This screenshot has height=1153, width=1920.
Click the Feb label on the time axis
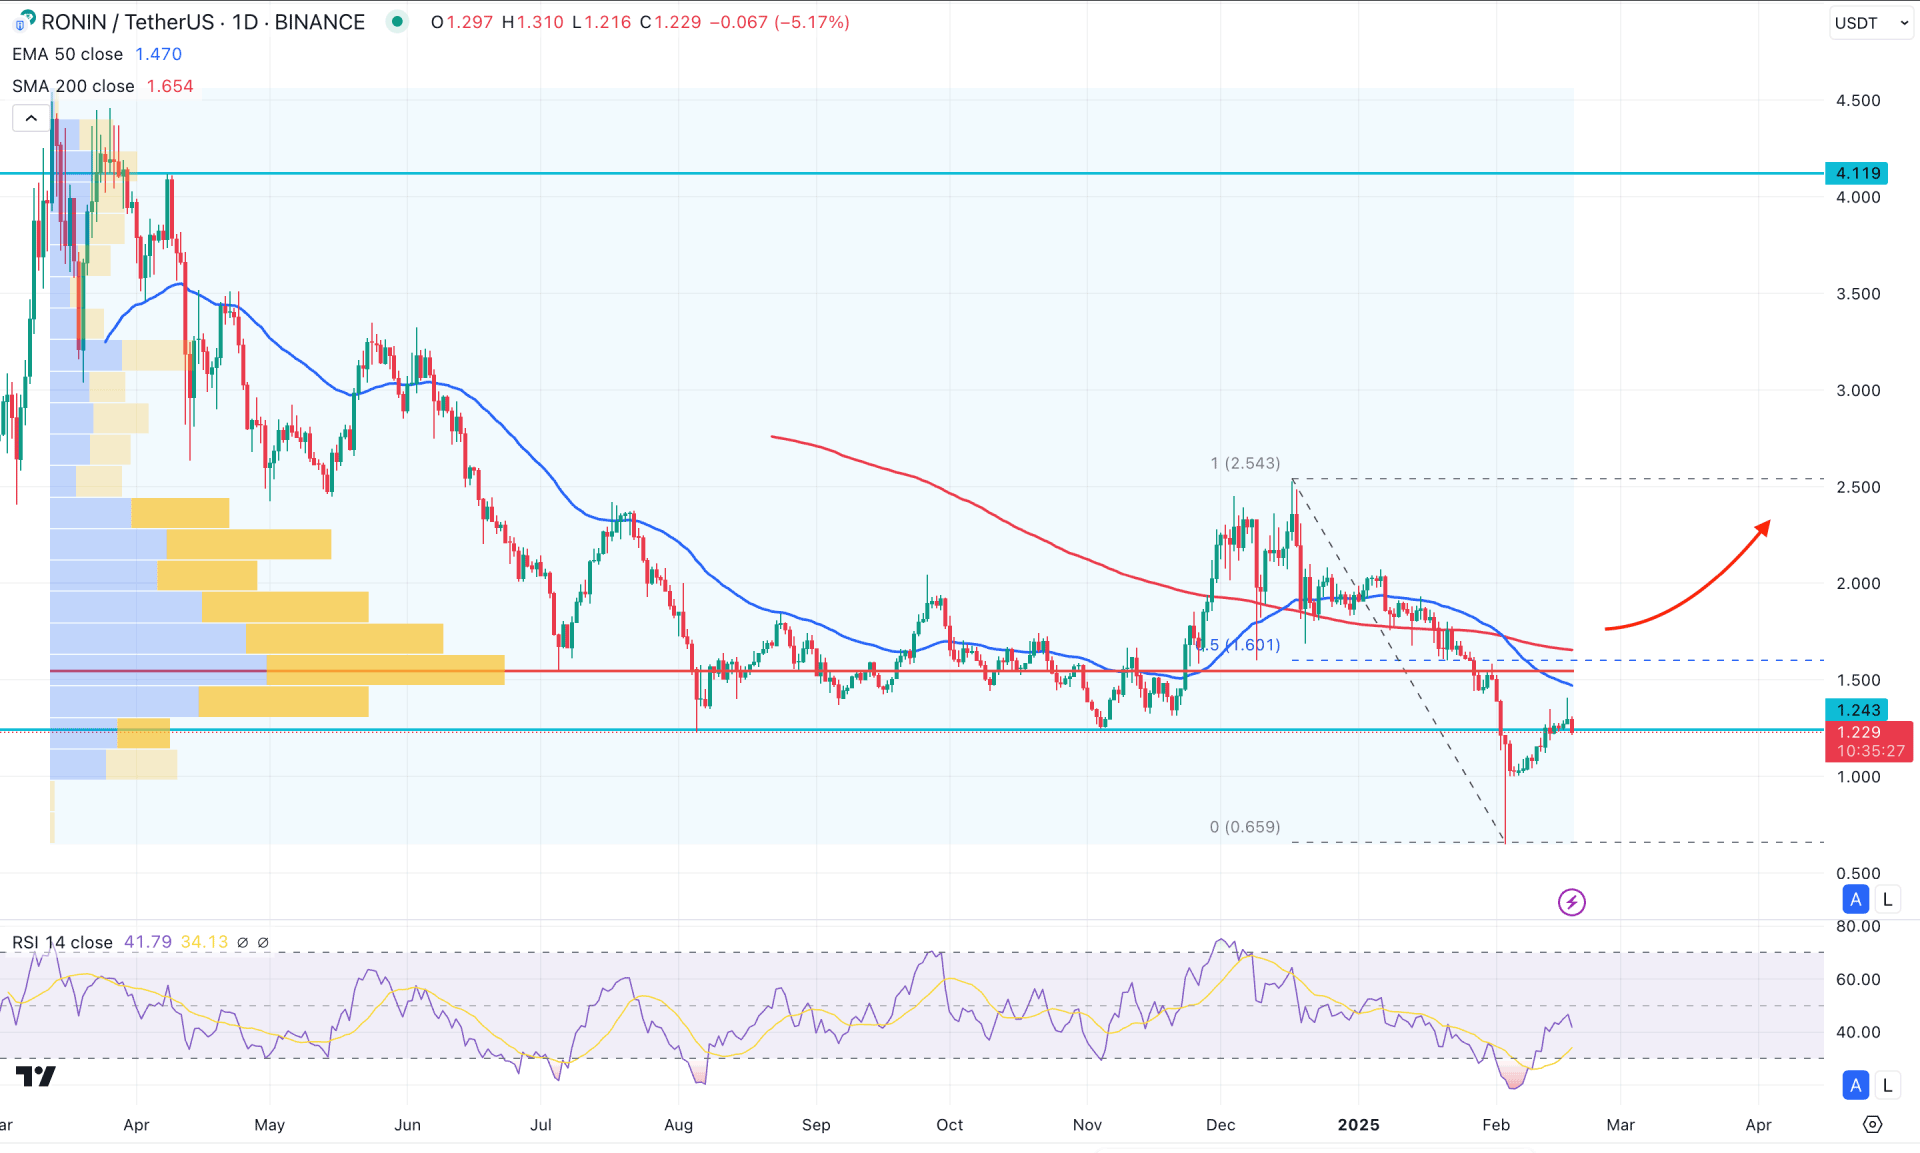tap(1496, 1125)
